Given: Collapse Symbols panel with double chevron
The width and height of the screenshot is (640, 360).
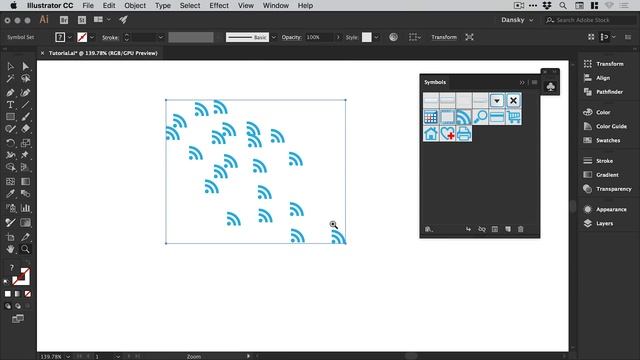Looking at the screenshot, I should pos(522,82).
